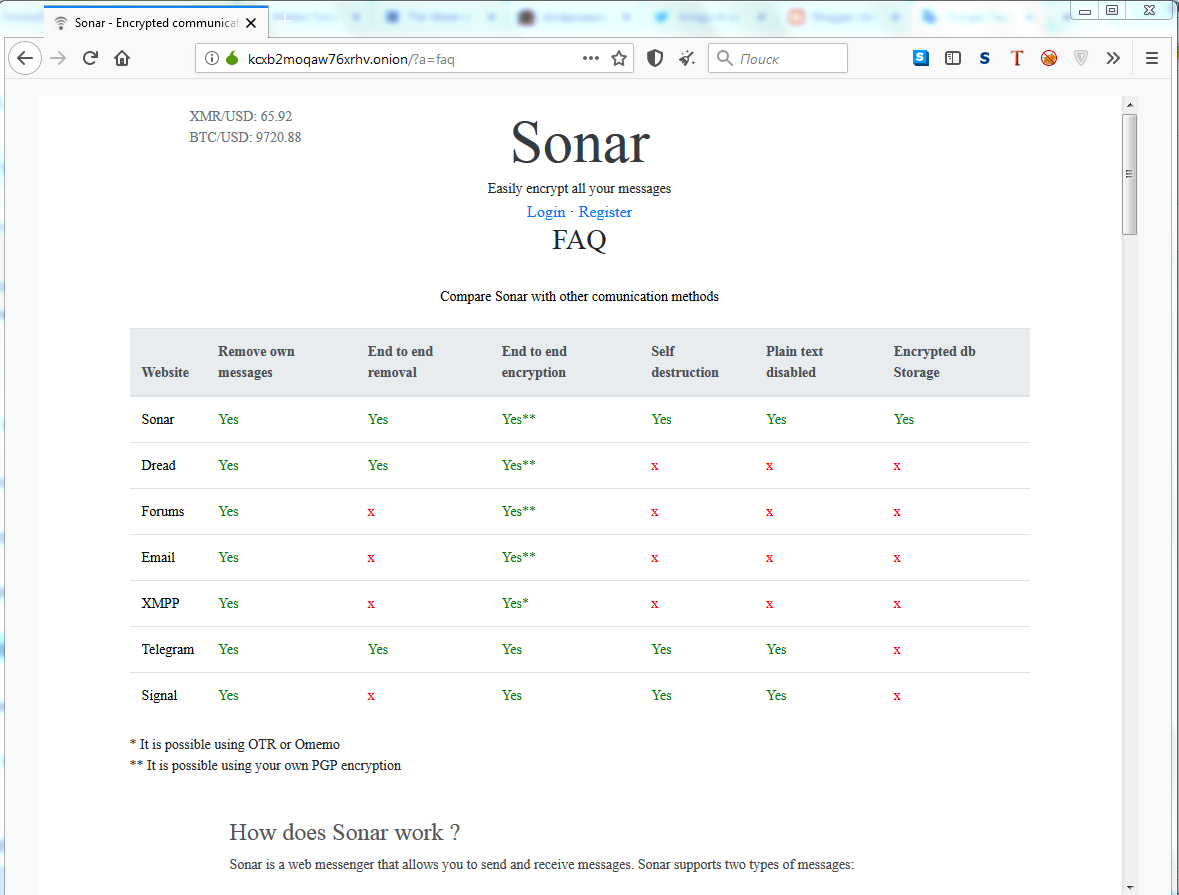1179x895 pixels.
Task: Click Yes* in the XMPP row
Action: (x=515, y=603)
